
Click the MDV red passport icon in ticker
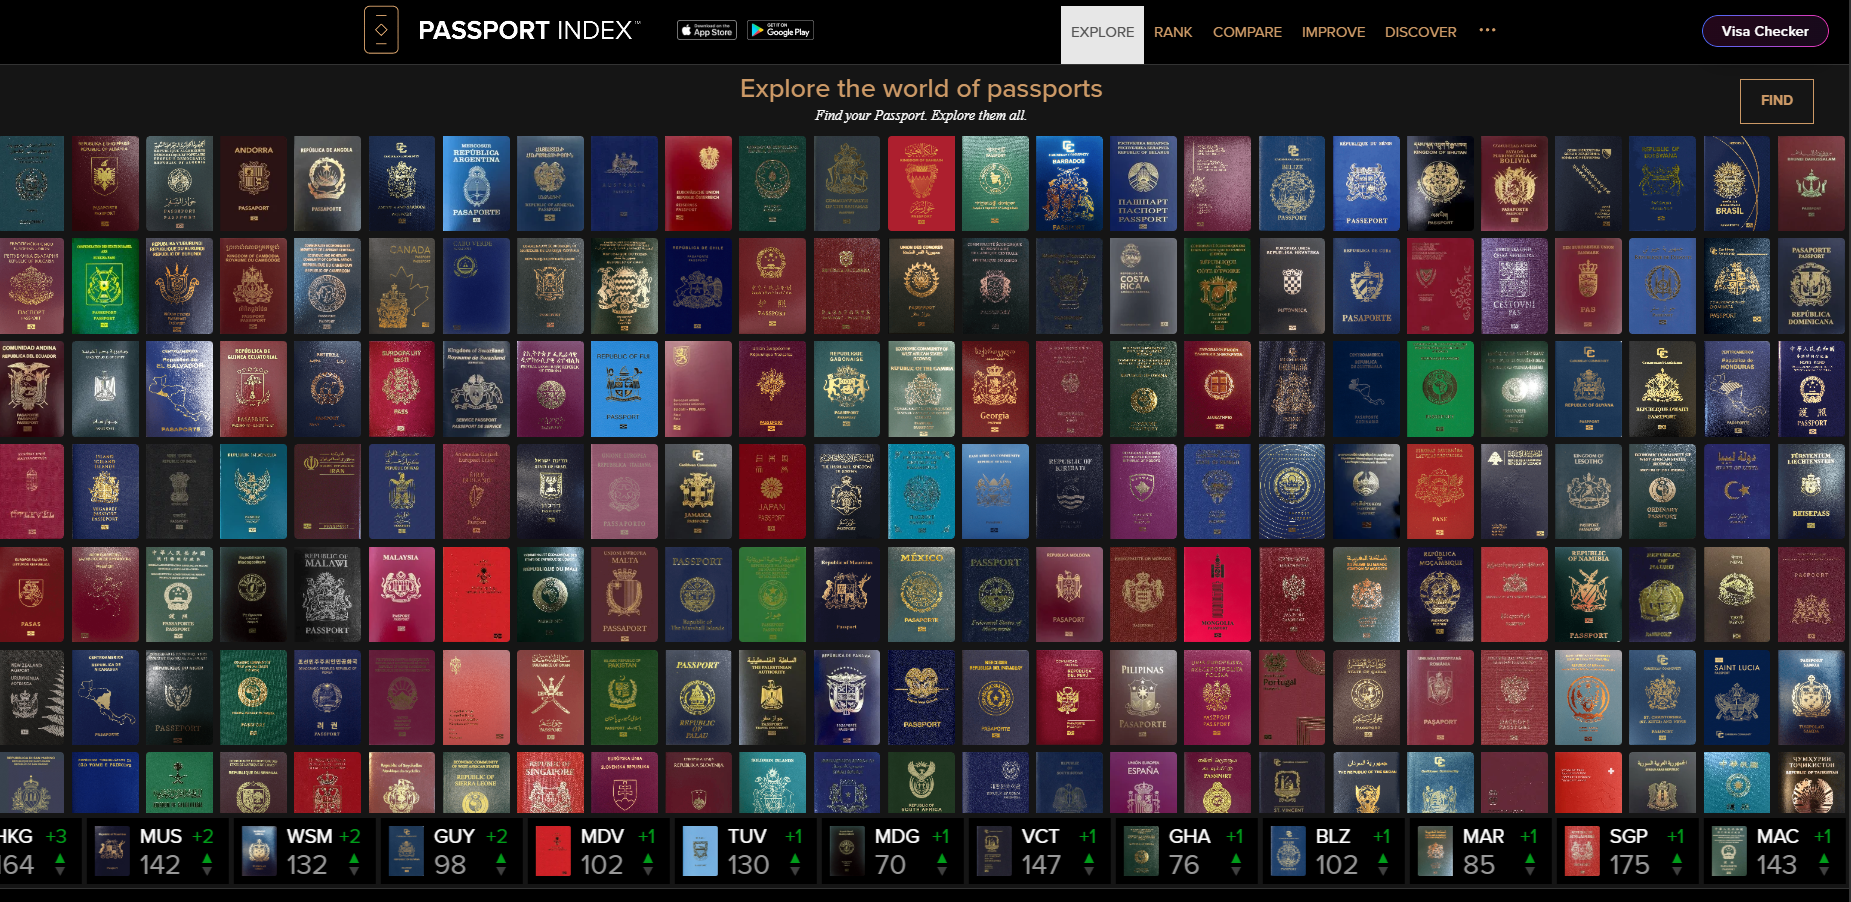(553, 851)
